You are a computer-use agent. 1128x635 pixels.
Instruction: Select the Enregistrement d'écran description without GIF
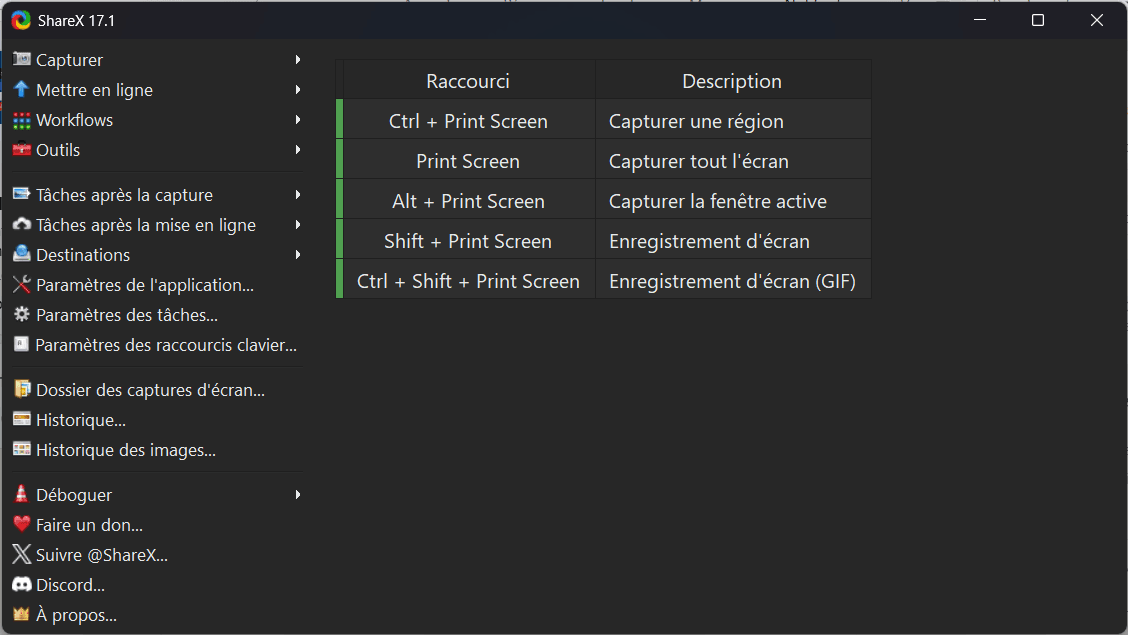click(733, 241)
